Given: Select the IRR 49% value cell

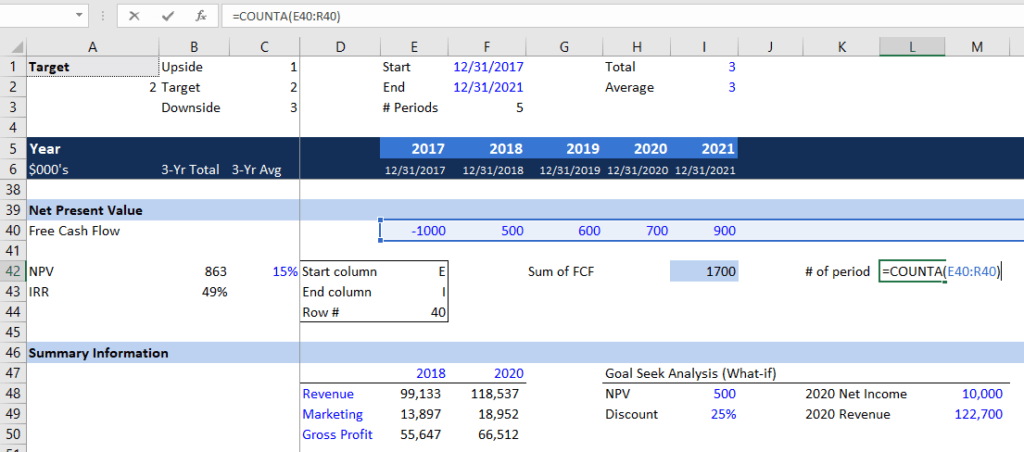Looking at the screenshot, I should (194, 292).
